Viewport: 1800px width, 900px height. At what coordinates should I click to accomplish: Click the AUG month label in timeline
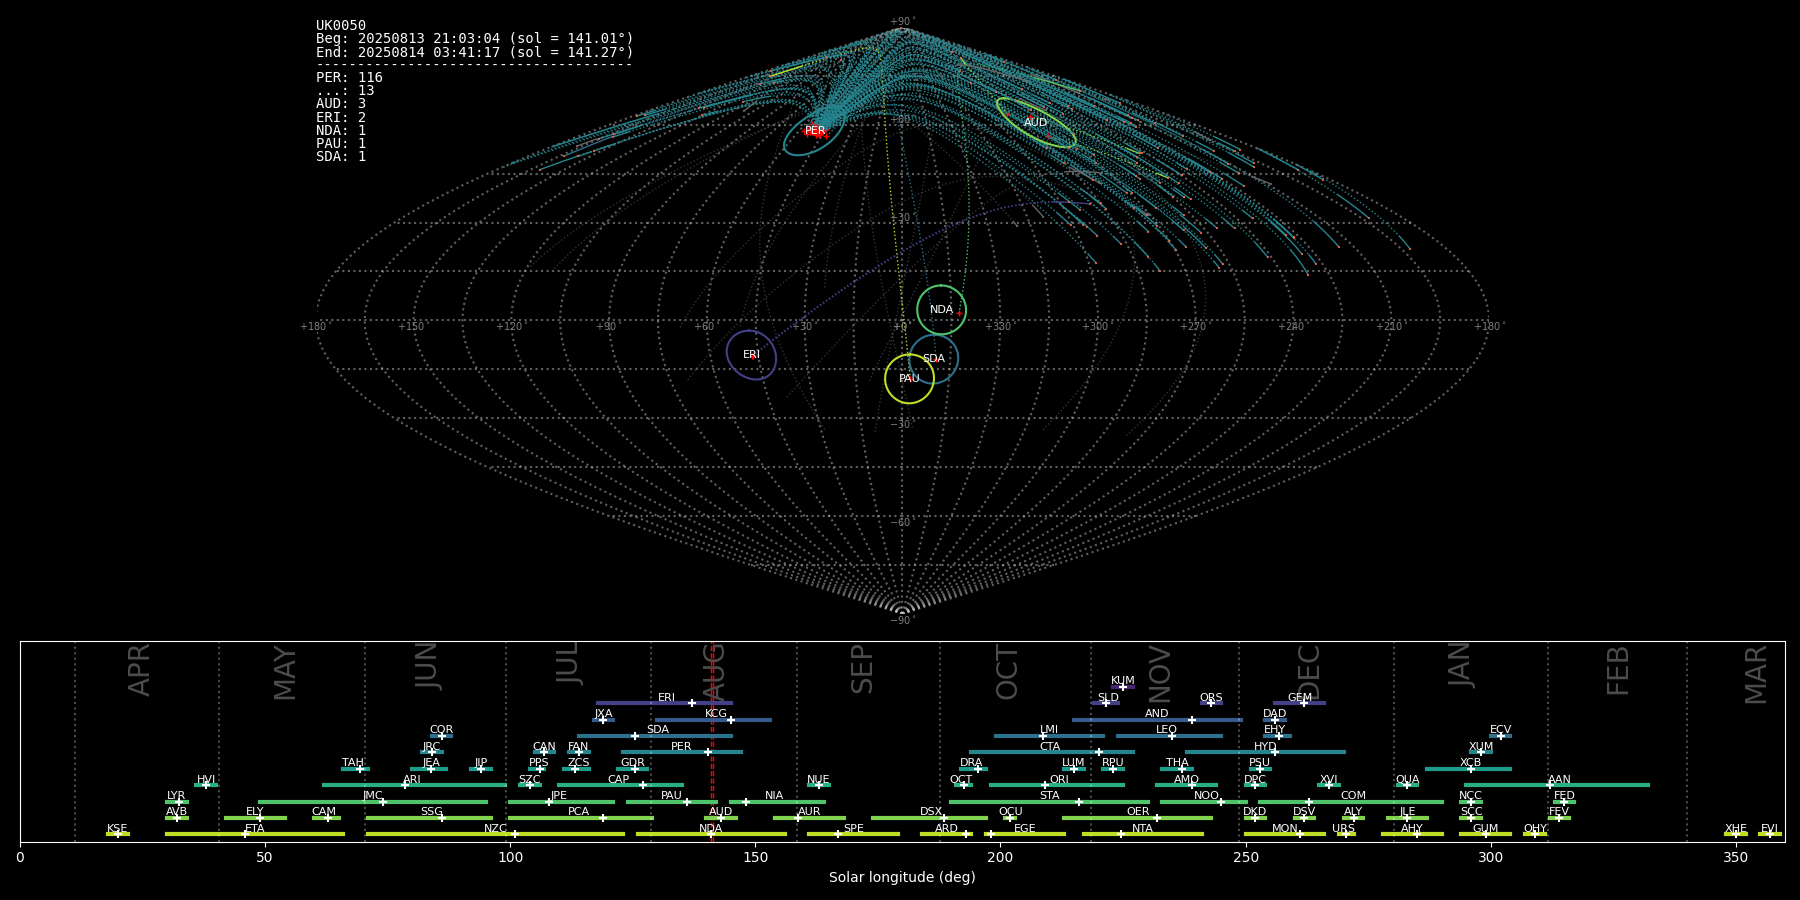714,672
